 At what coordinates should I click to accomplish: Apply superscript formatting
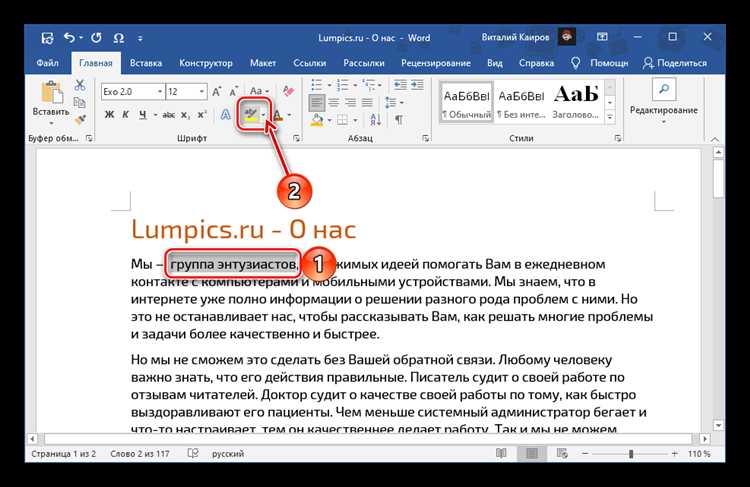coord(202,115)
